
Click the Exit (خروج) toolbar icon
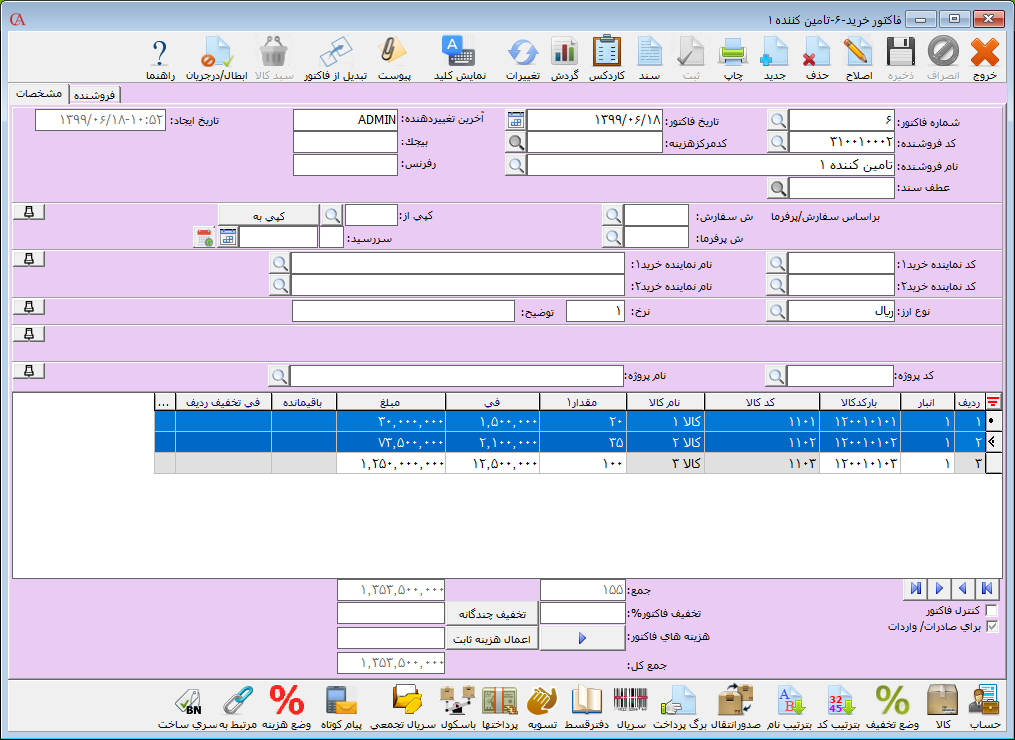[985, 56]
